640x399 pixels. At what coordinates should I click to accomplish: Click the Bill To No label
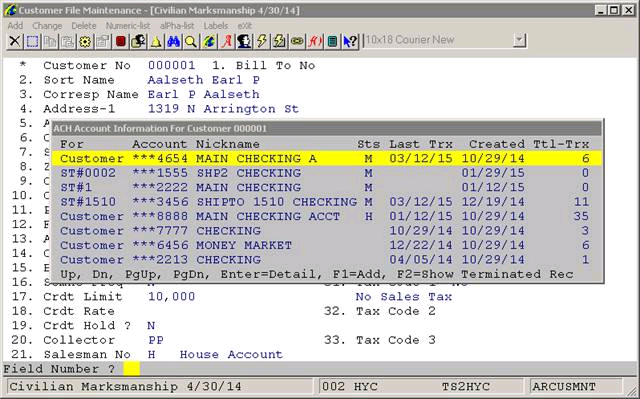point(276,65)
